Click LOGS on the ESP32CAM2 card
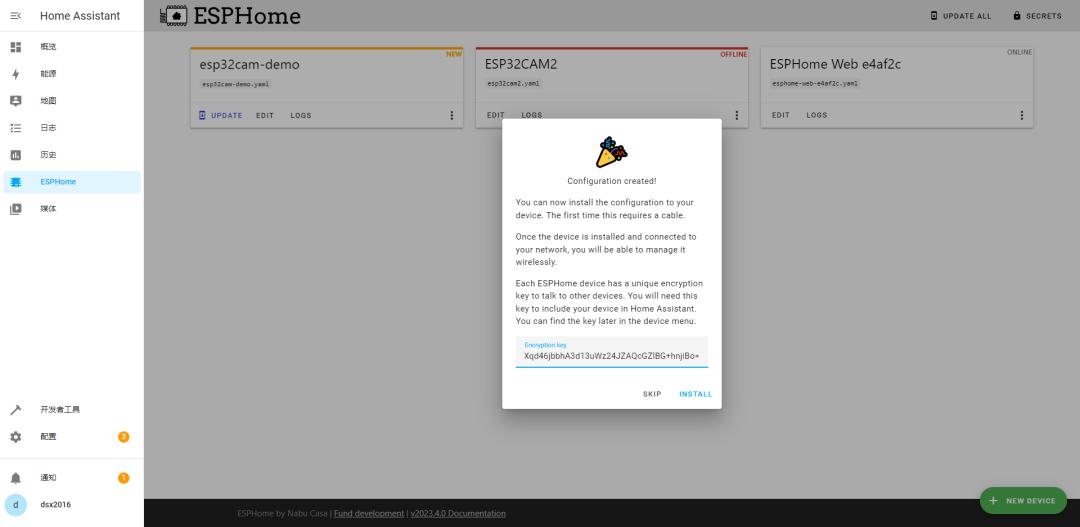Viewport: 1080px width, 527px height. click(532, 116)
